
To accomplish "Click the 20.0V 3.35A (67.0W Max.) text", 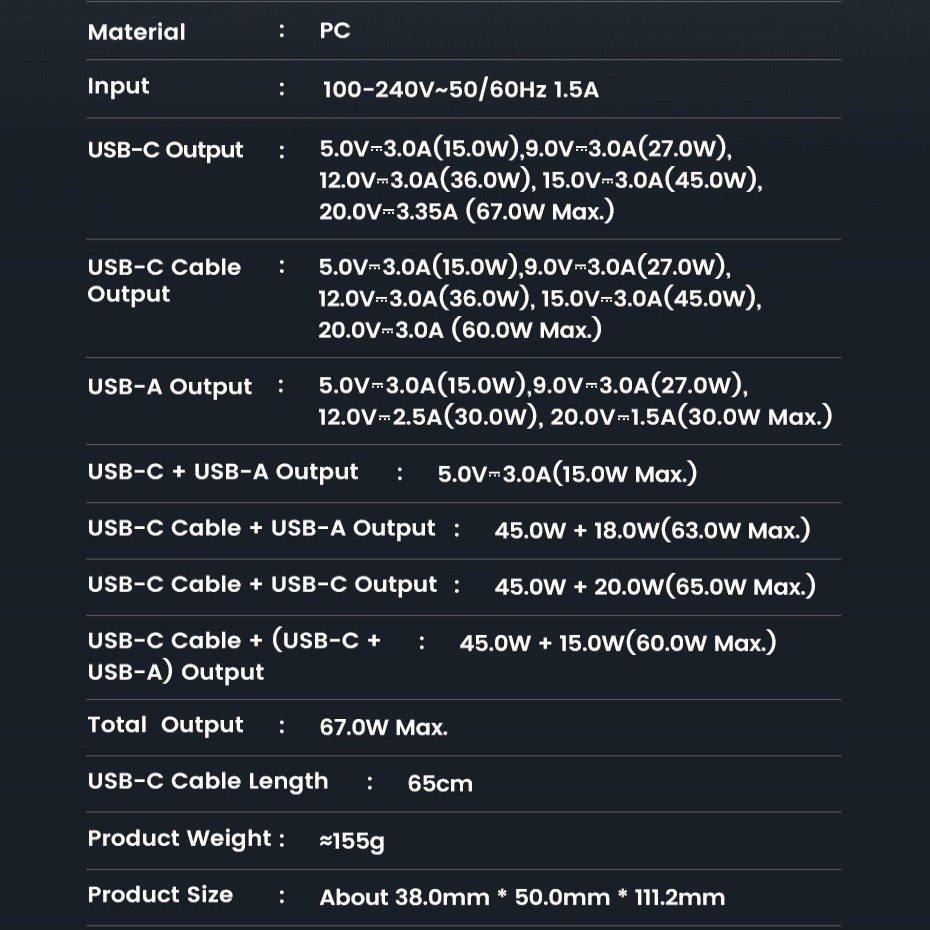I will [466, 211].
